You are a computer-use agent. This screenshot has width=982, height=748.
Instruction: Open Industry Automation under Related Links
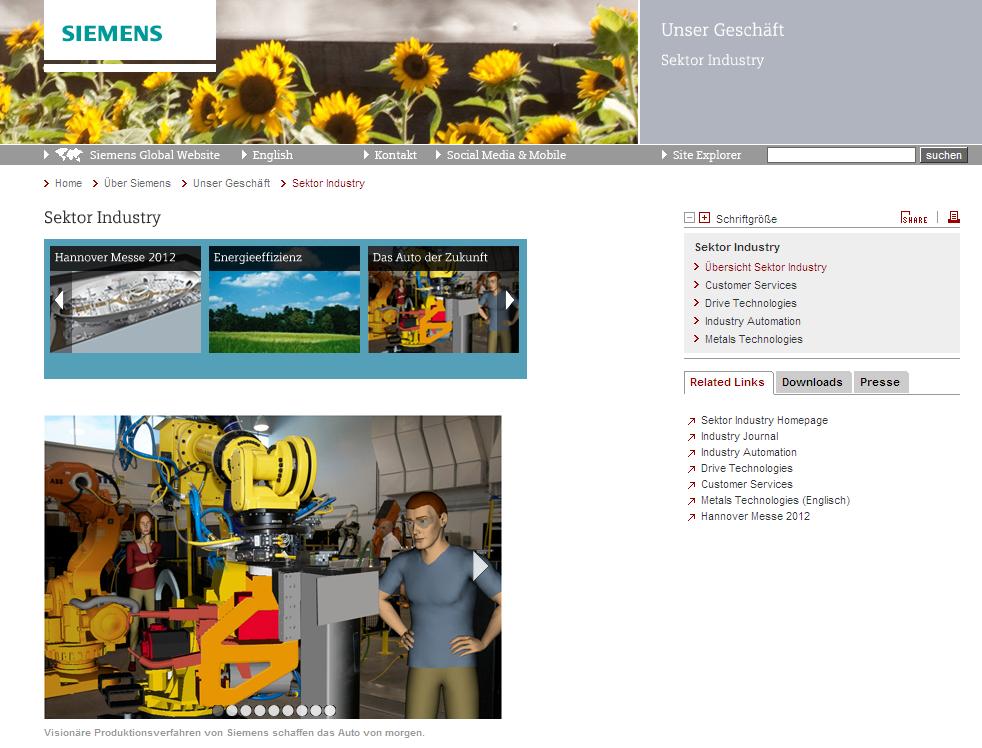pyautogui.click(x=748, y=452)
